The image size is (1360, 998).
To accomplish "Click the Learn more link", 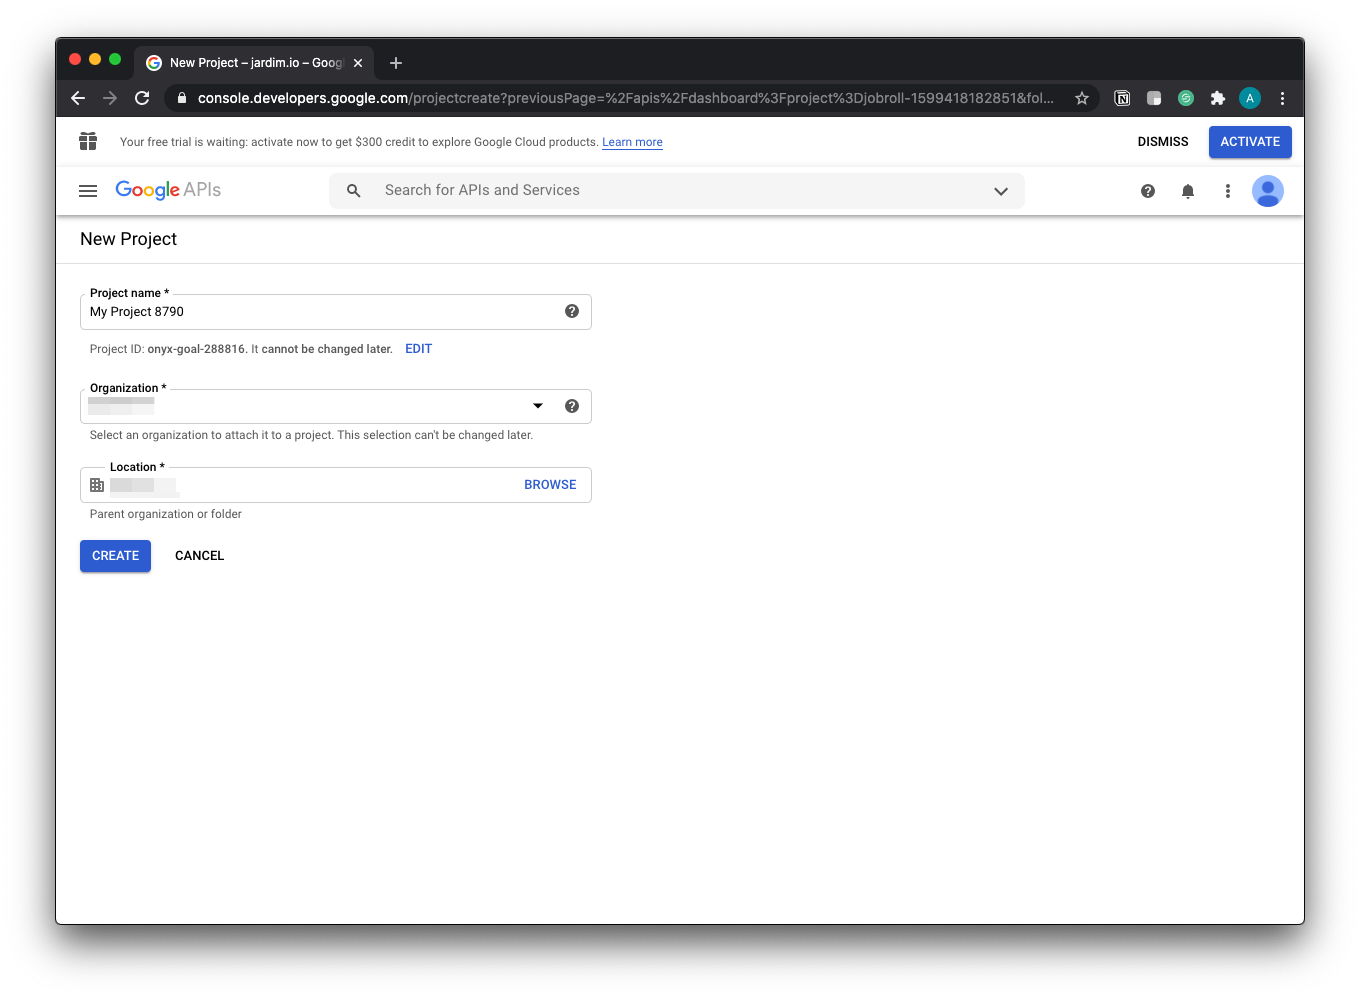I will point(632,142).
